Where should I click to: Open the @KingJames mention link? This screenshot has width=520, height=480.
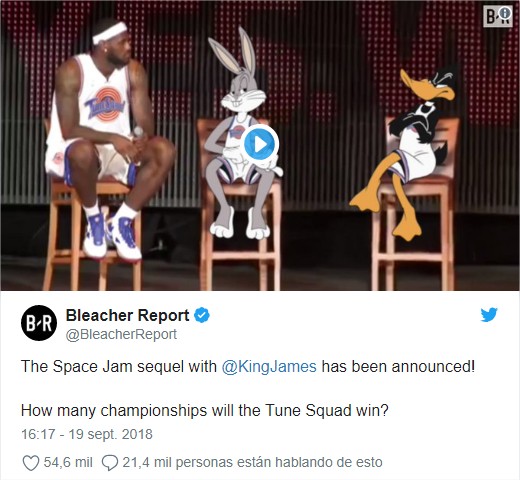[x=269, y=366]
